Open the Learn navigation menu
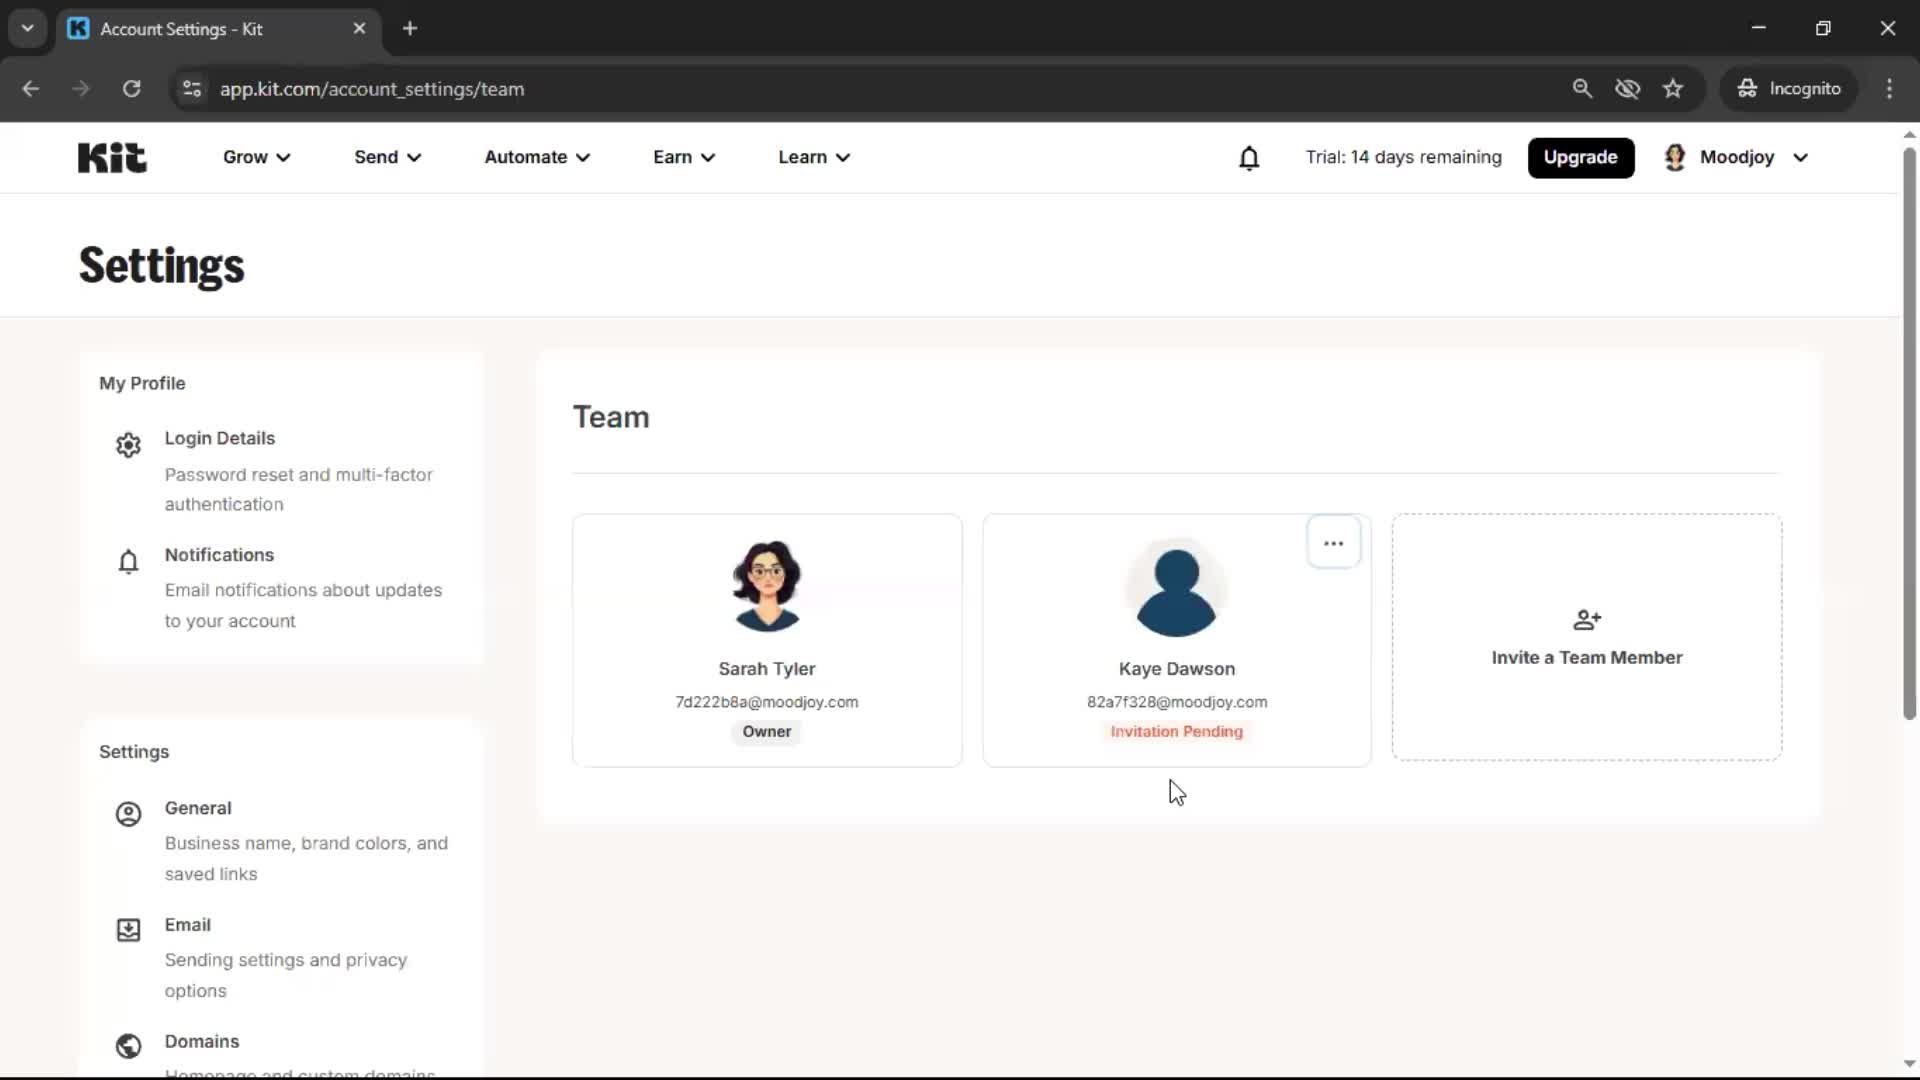 (x=813, y=157)
